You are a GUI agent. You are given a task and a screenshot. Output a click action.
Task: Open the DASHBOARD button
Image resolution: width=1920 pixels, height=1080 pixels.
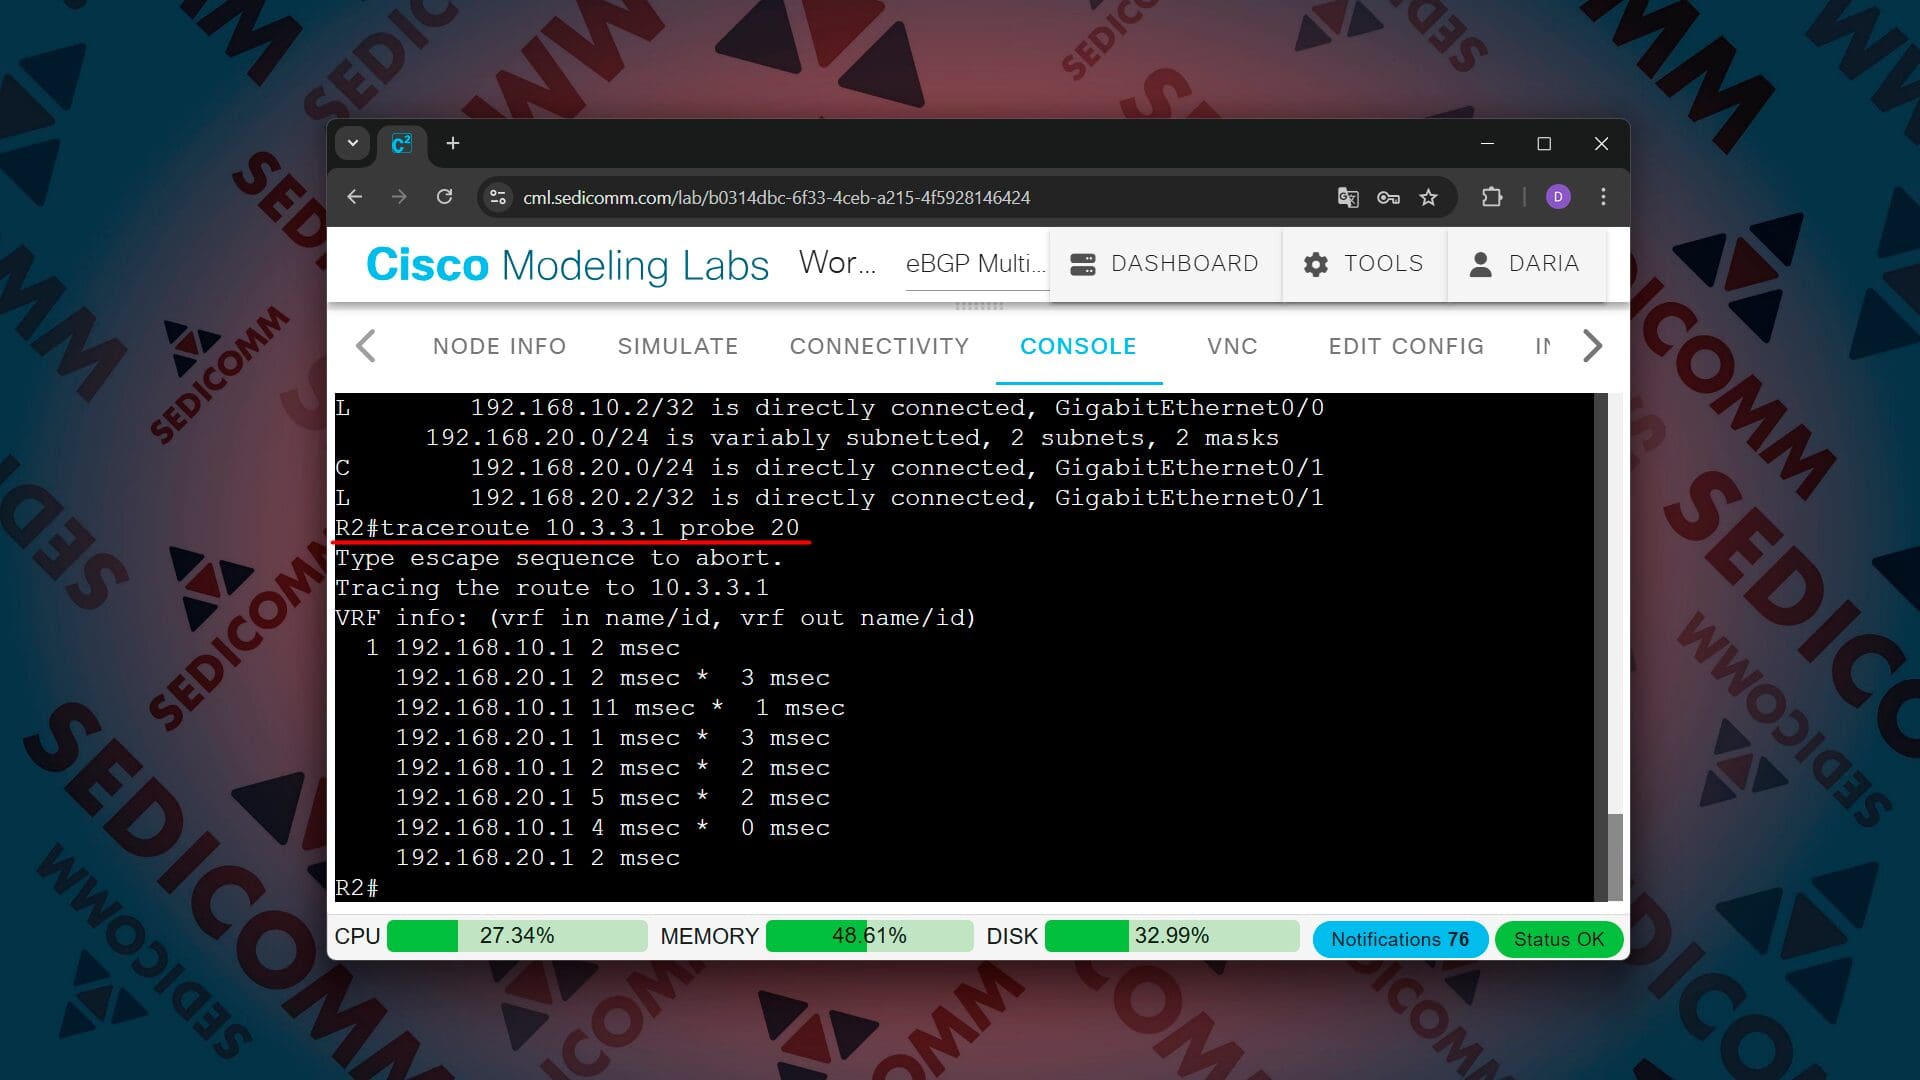1165,264
